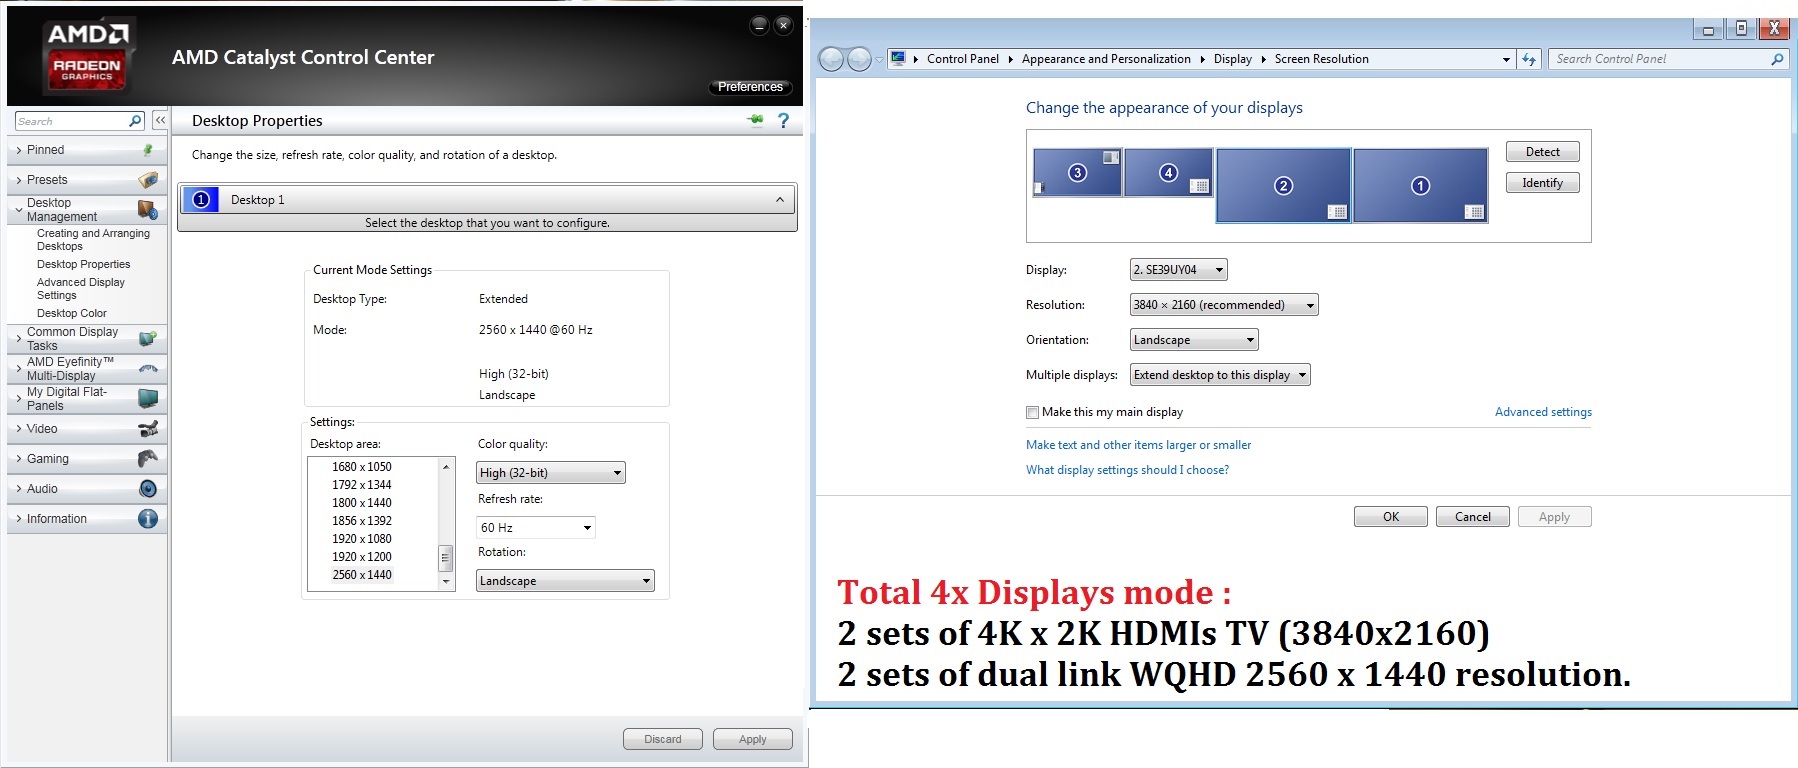Click the Audio speaker icon
The width and height of the screenshot is (1798, 768).
148,489
